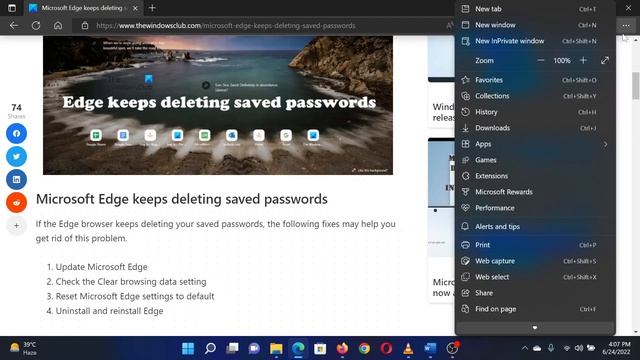Switch to Microsoft Edge on taskbar

[x=298, y=348]
